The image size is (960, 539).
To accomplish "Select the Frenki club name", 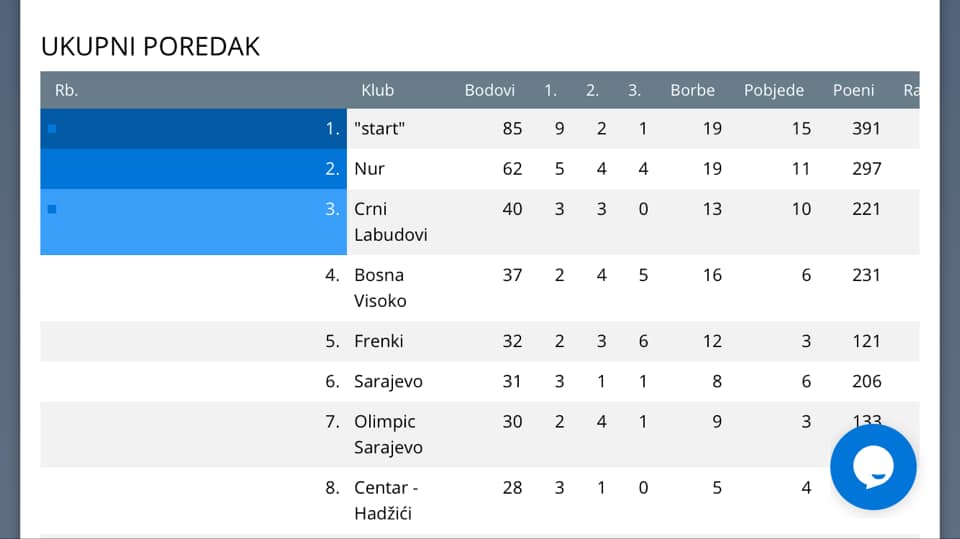I will 378,341.
